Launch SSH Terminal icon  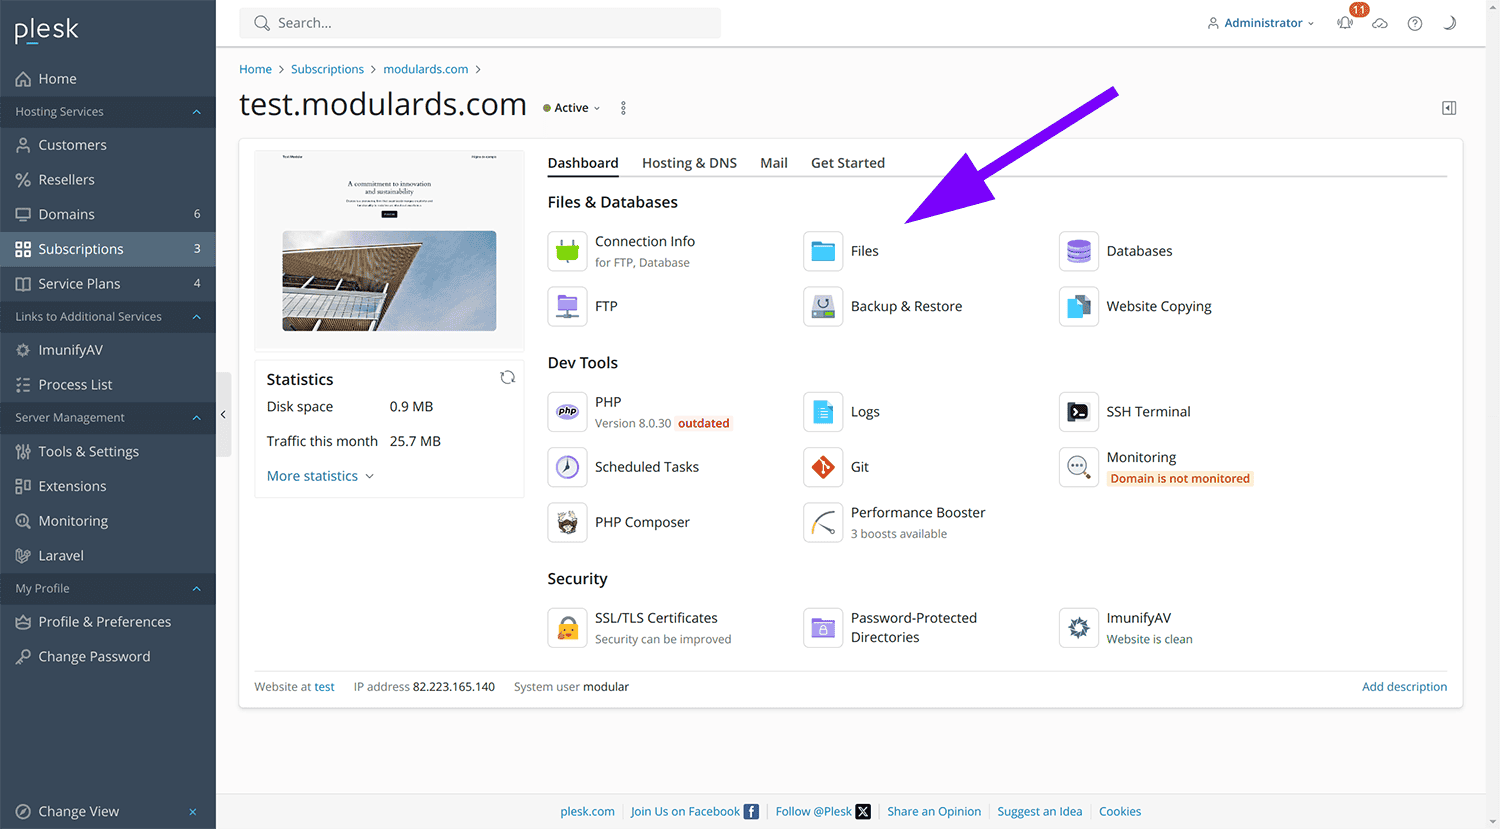pos(1078,412)
